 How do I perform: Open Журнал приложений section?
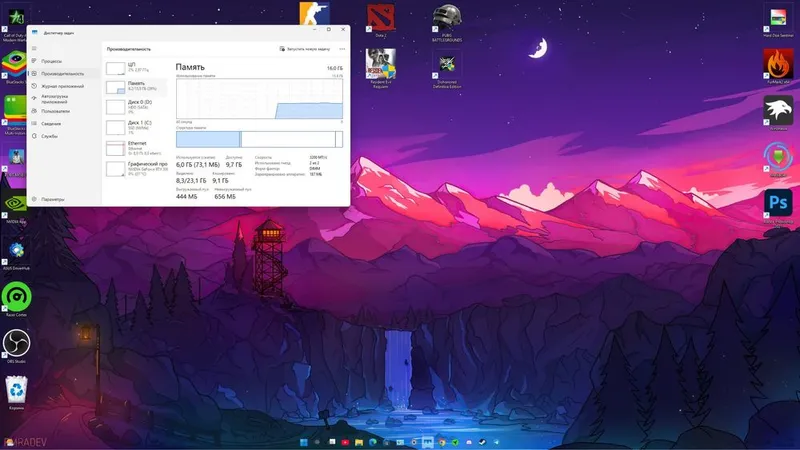point(62,86)
